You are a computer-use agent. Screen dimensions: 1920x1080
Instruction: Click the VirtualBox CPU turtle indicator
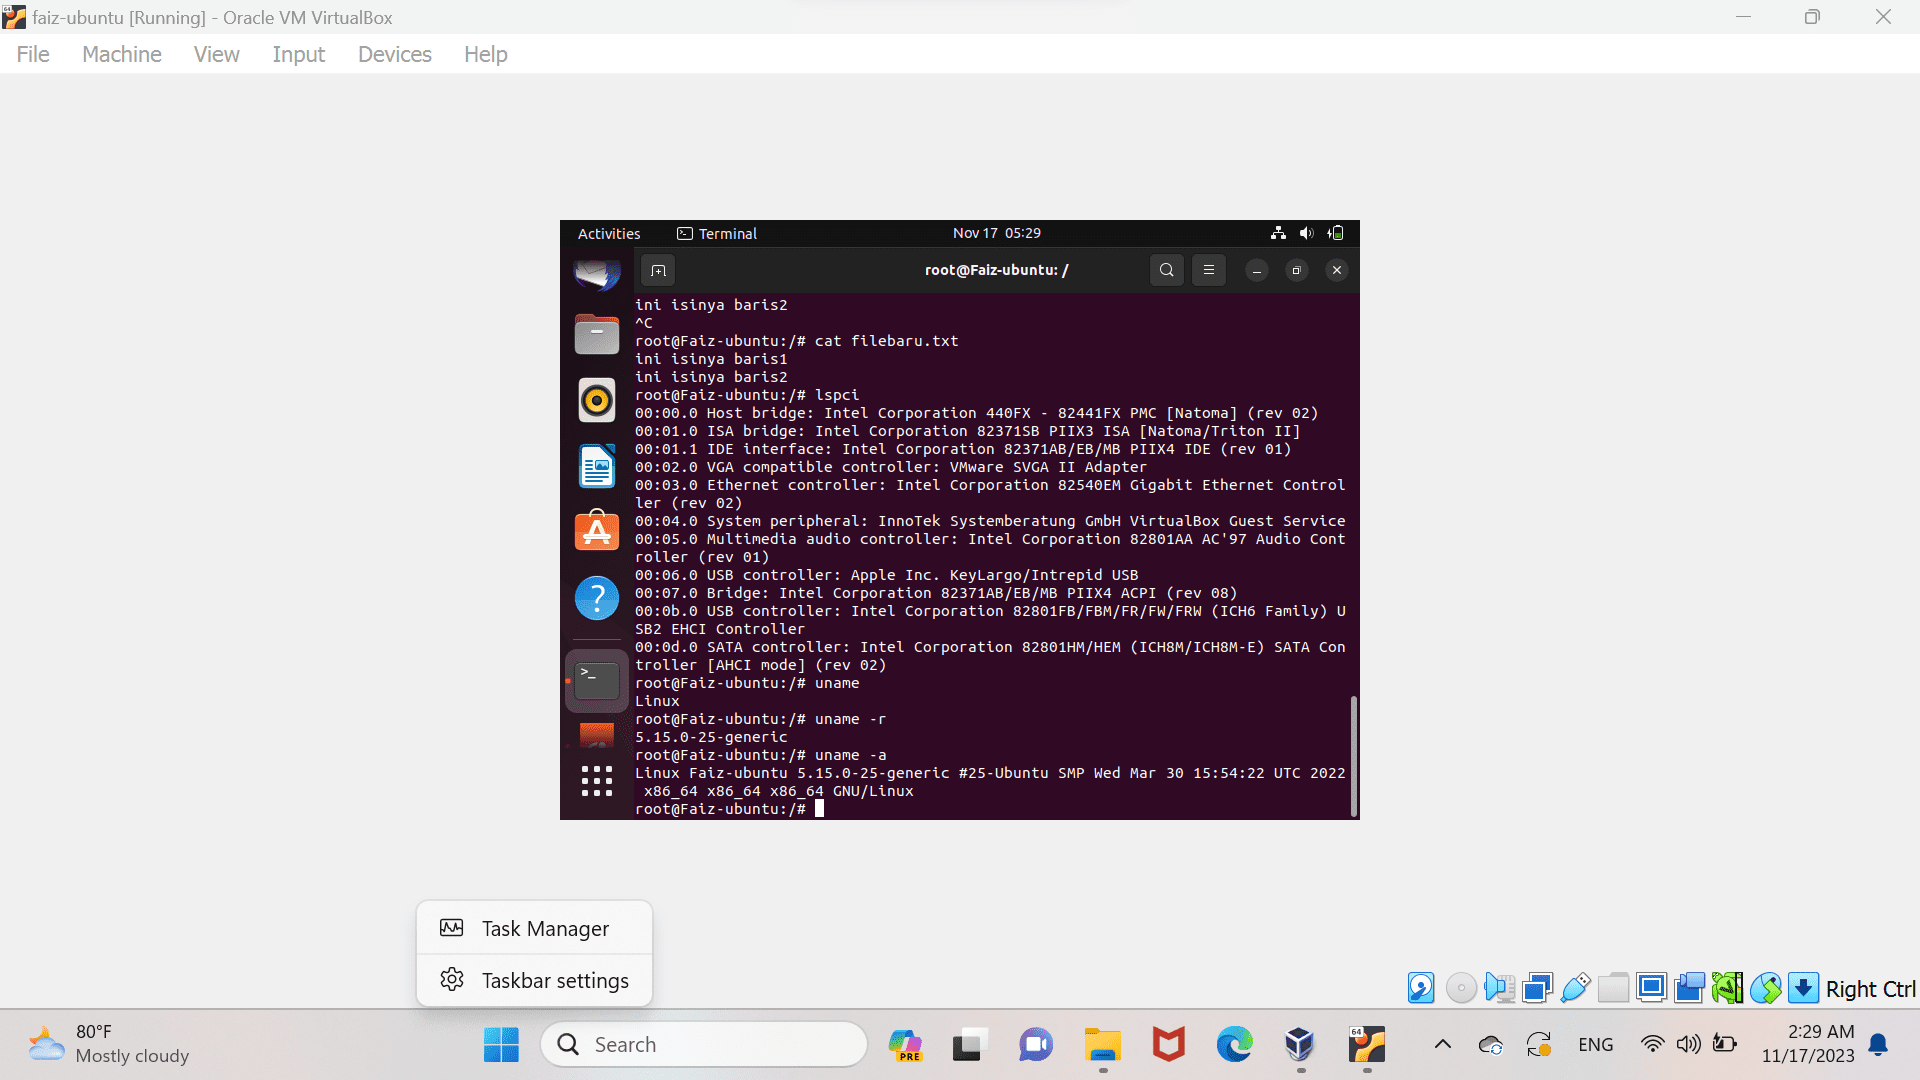(1727, 988)
